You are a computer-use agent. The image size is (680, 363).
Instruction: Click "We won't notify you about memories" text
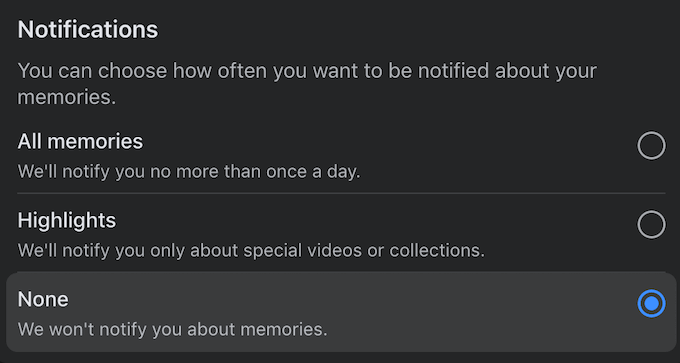[173, 329]
